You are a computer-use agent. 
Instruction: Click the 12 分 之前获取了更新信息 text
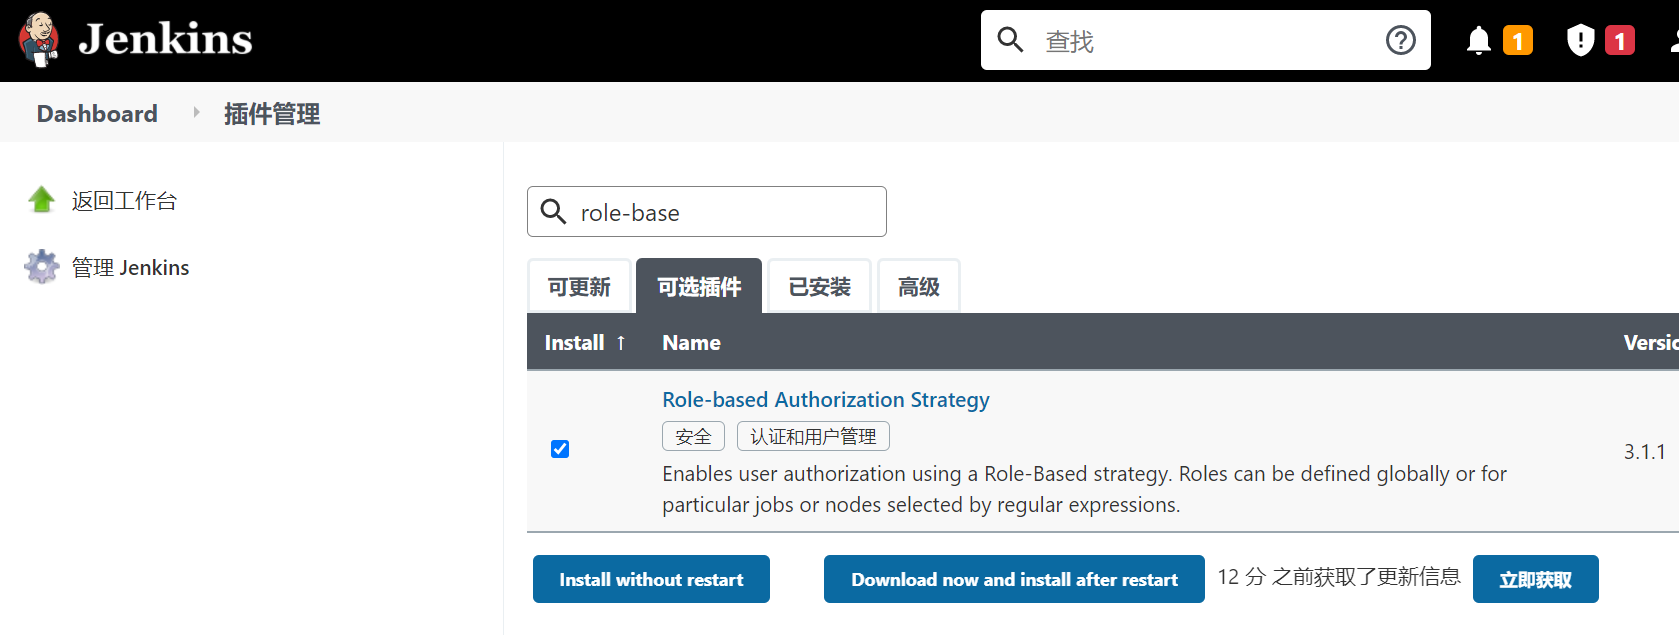pyautogui.click(x=1339, y=577)
